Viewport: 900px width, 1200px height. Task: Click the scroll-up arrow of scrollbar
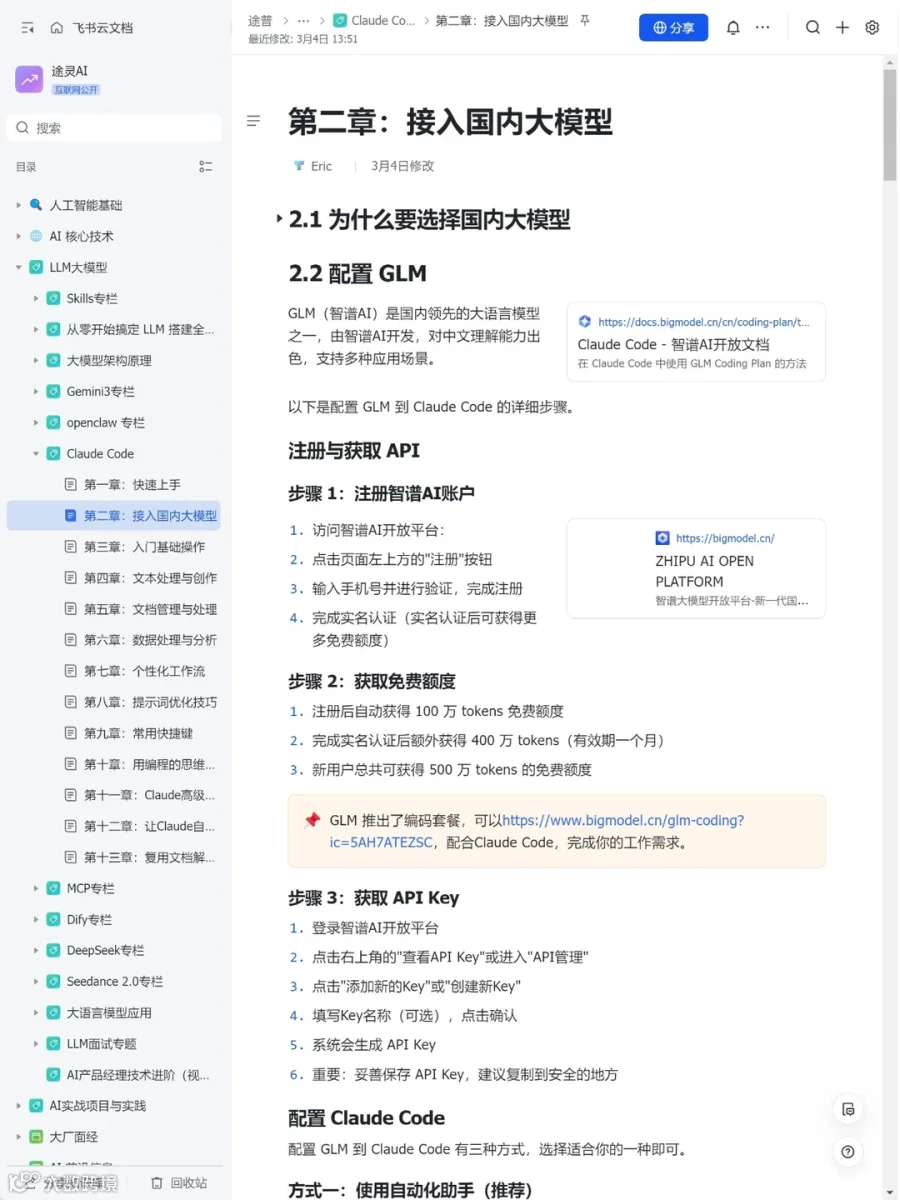click(x=890, y=63)
